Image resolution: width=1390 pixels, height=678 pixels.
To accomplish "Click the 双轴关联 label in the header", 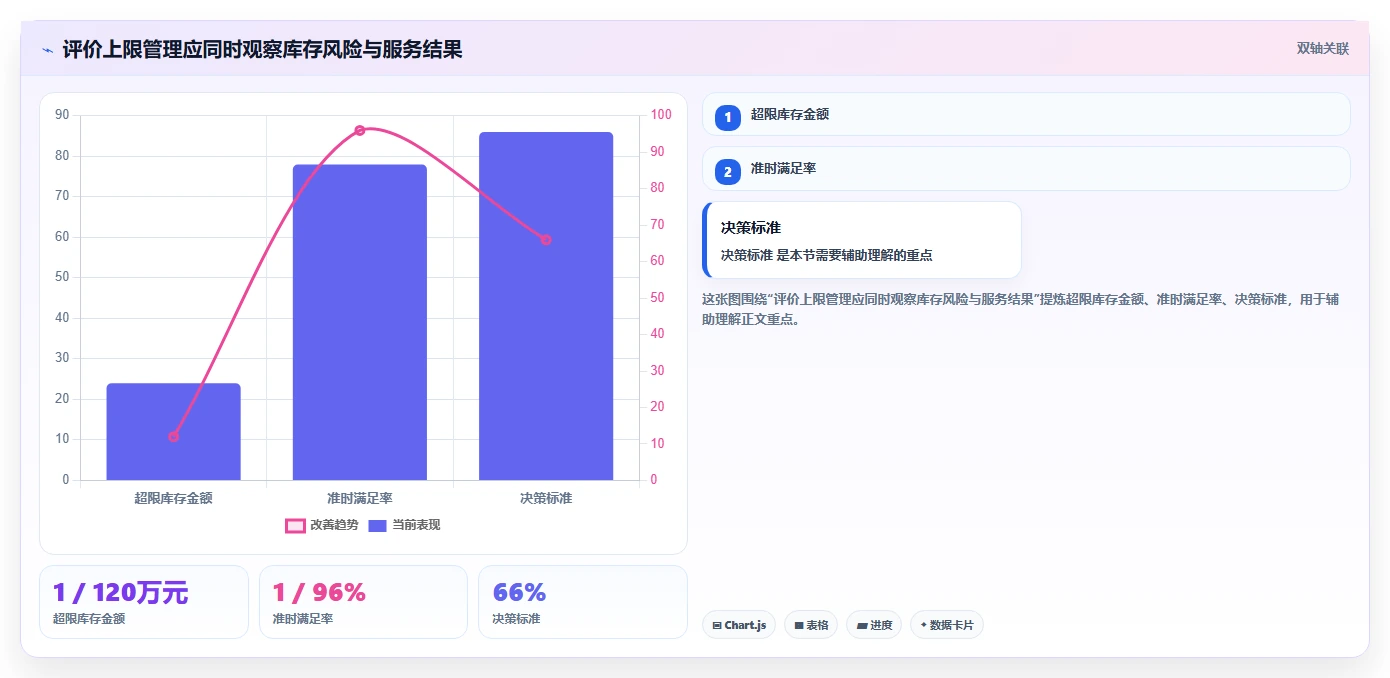I will [1323, 48].
